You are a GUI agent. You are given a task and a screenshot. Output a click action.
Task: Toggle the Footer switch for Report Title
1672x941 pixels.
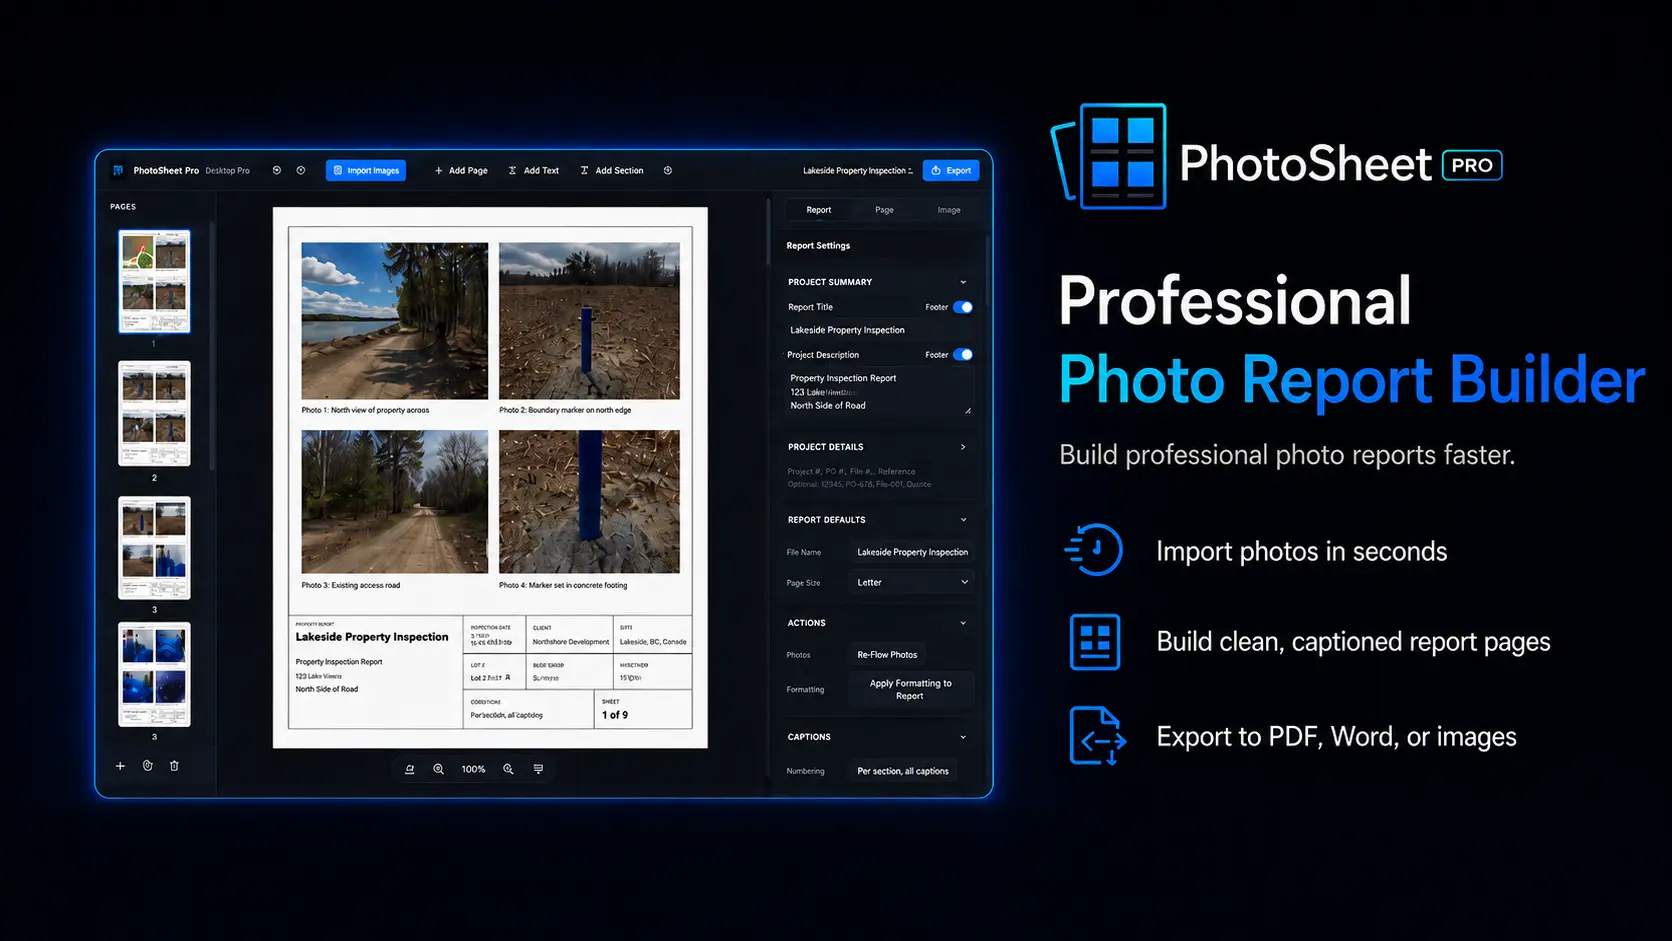pos(963,307)
